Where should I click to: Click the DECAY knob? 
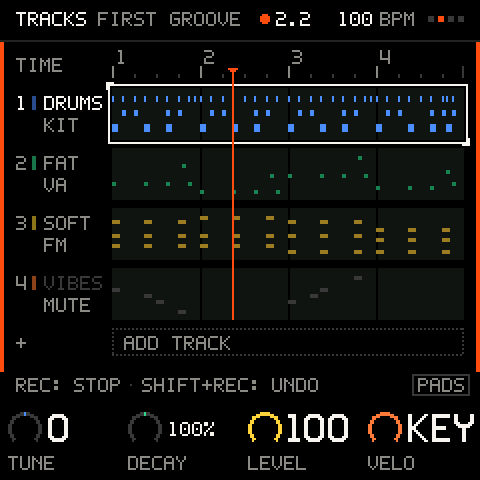145,427
